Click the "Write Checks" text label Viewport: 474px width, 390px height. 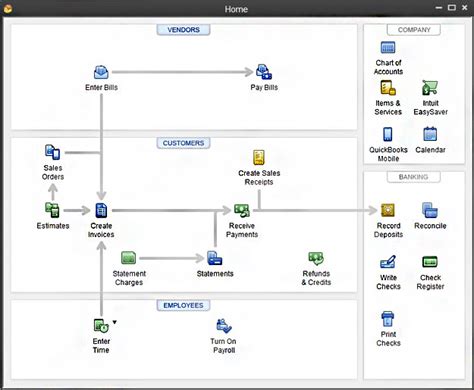tap(388, 282)
